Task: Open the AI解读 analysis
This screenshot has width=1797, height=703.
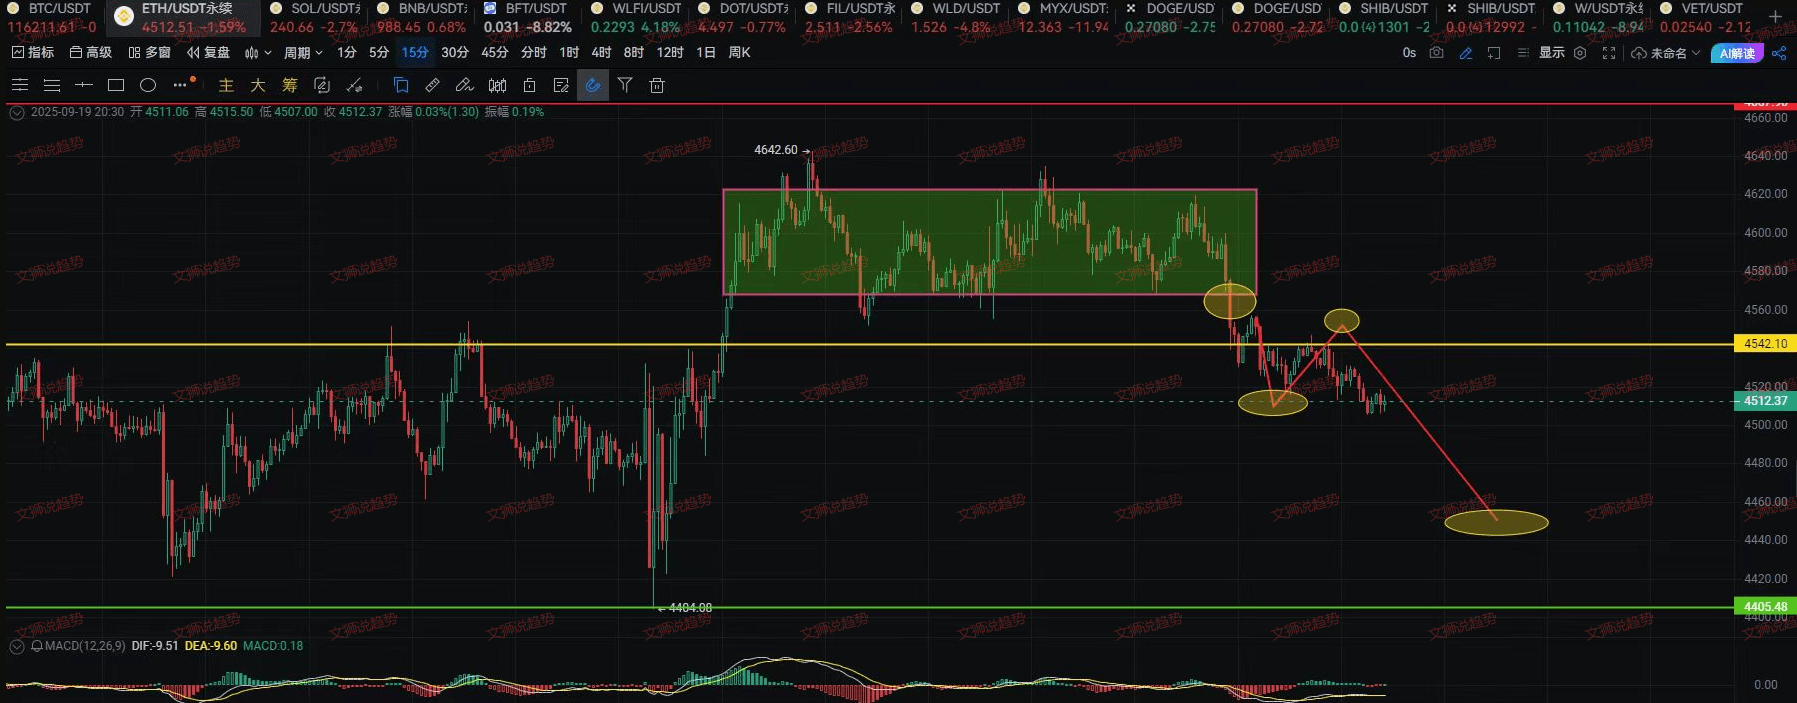Action: pos(1737,53)
